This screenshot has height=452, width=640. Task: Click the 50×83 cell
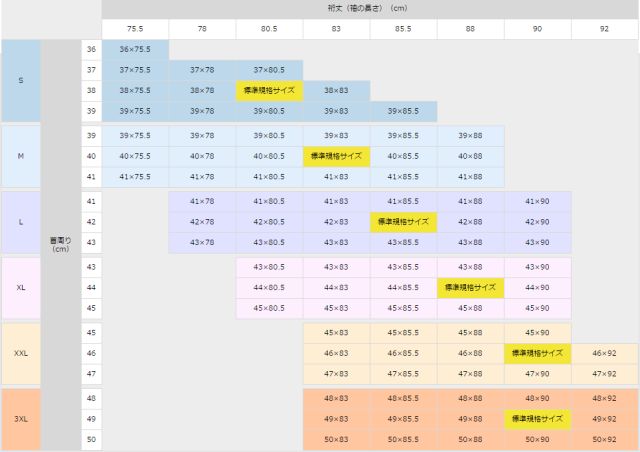pos(336,440)
